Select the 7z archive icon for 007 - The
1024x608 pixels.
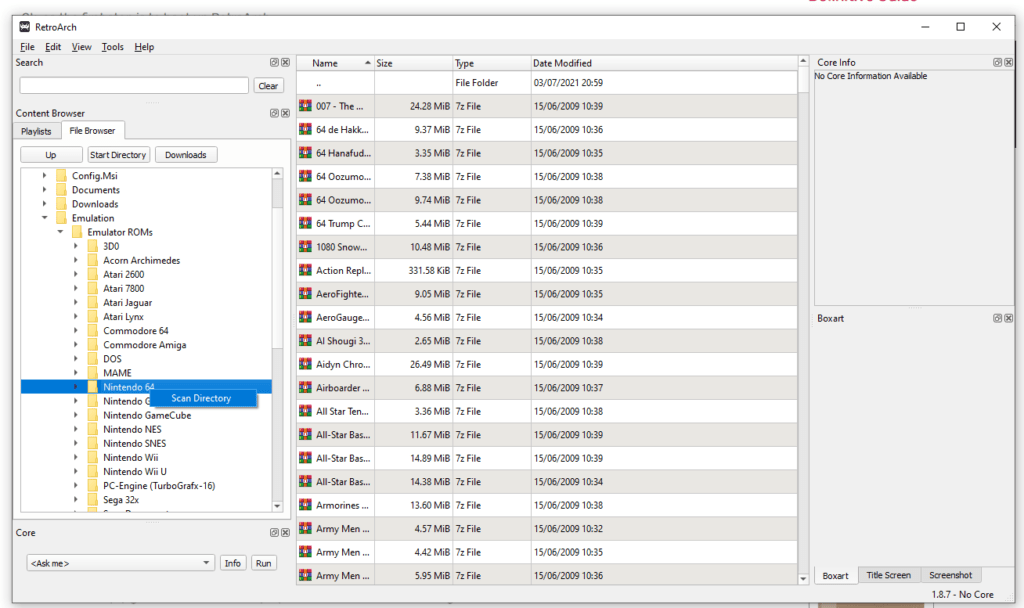coord(305,106)
